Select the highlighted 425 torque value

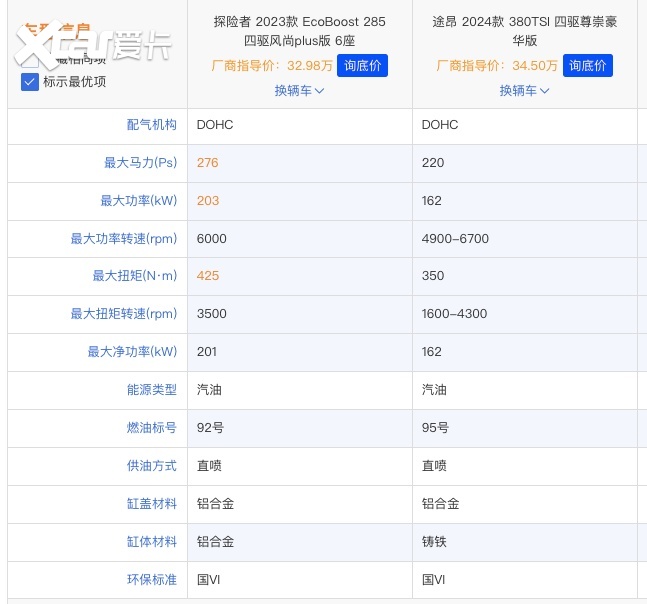(x=208, y=276)
